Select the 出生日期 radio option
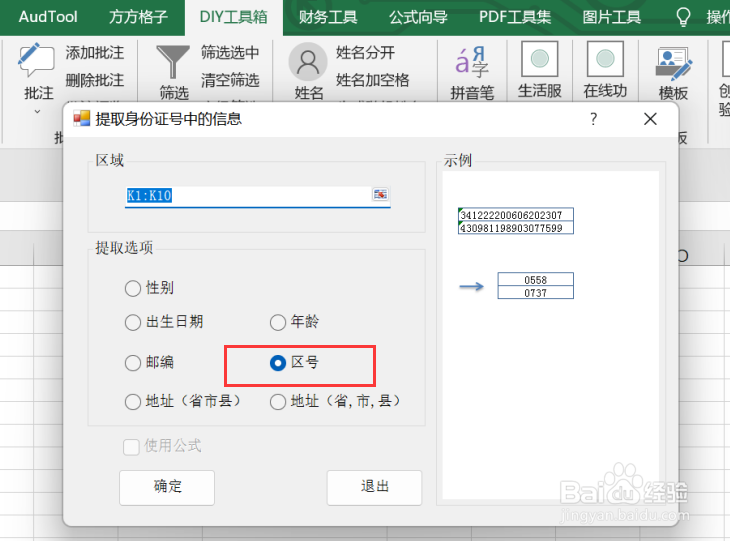The width and height of the screenshot is (730, 541). pos(133,322)
